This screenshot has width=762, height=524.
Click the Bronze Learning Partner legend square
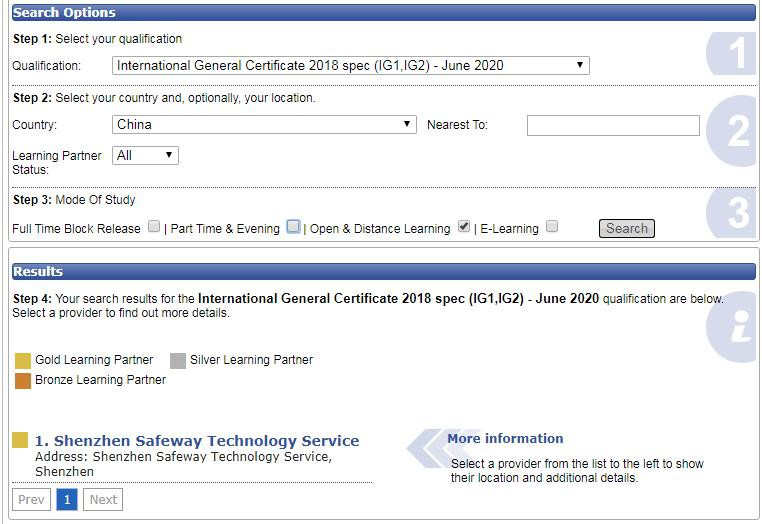point(23,381)
